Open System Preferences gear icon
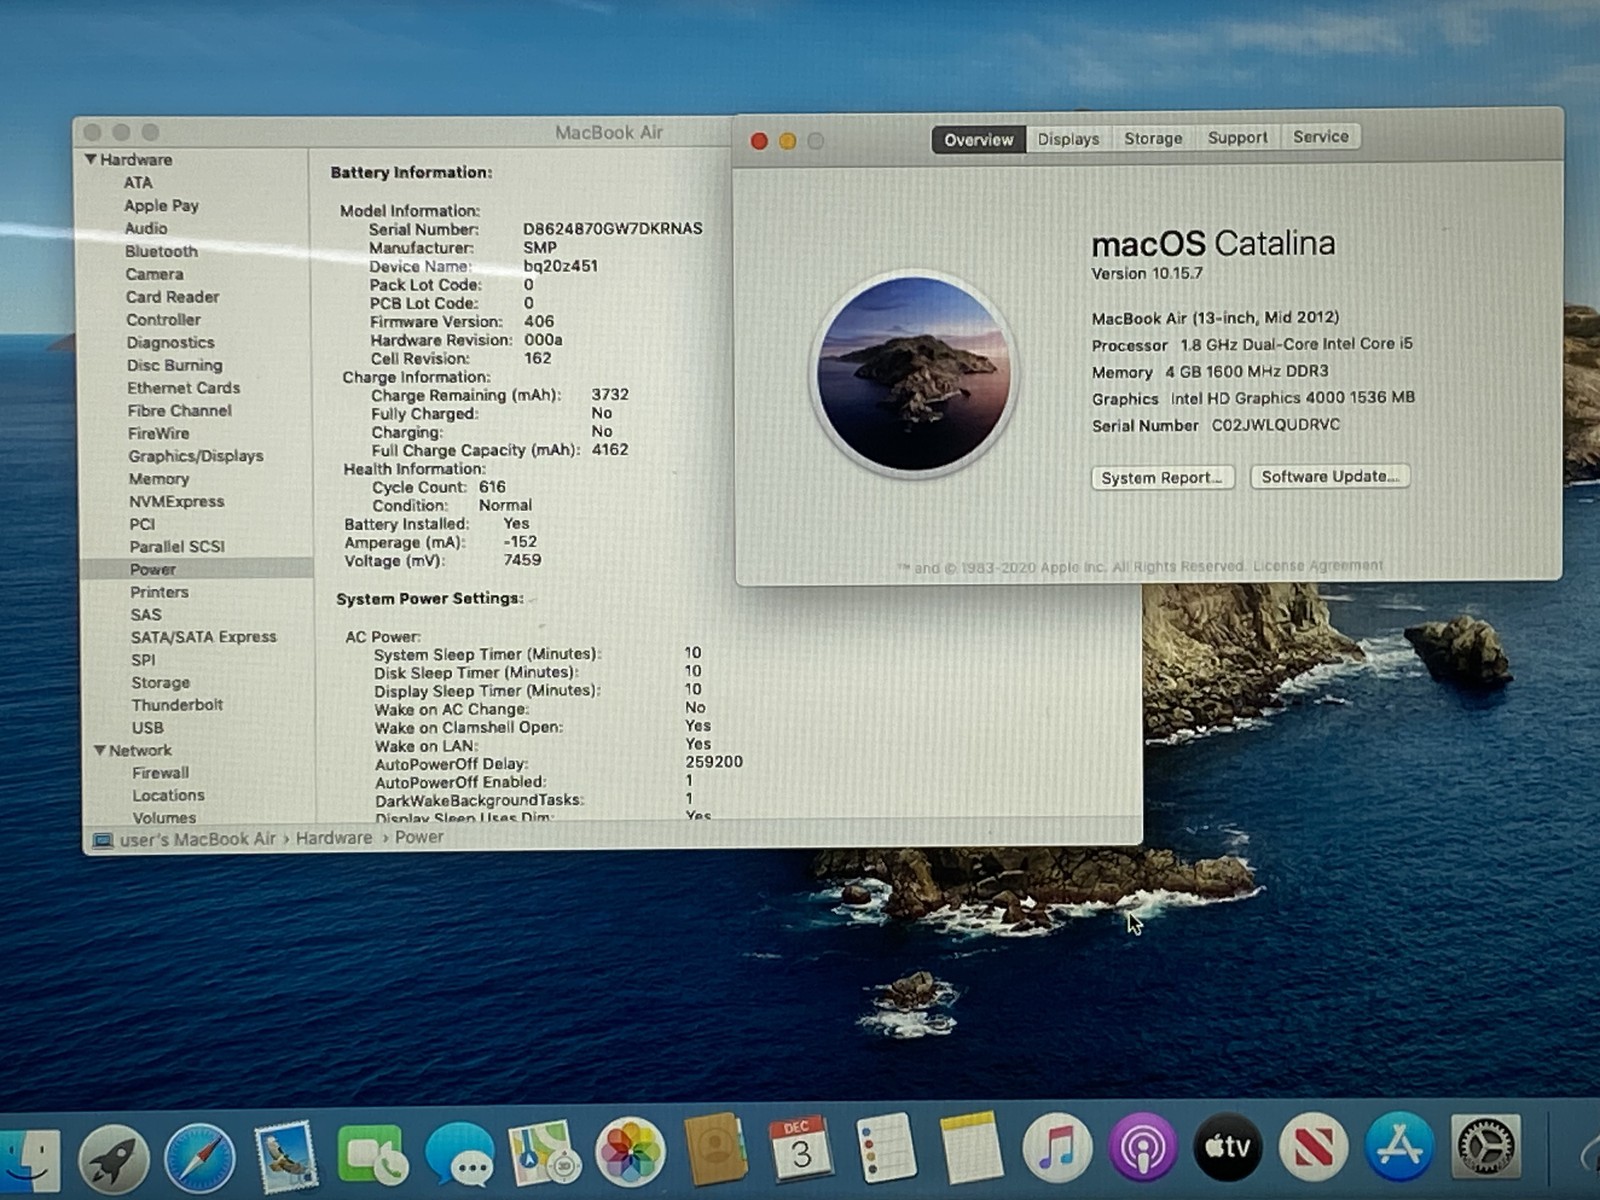Image resolution: width=1600 pixels, height=1200 pixels. [1486, 1148]
